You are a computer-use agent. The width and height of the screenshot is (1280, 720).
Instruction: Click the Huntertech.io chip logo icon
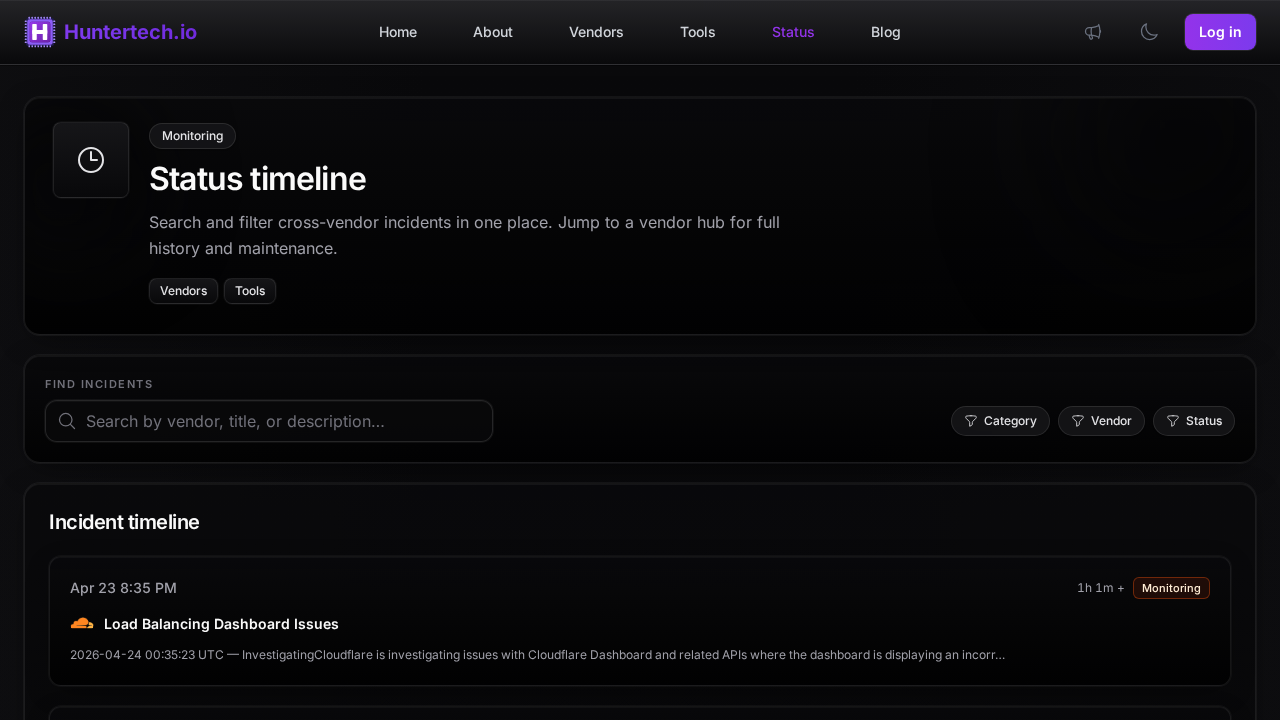[40, 32]
